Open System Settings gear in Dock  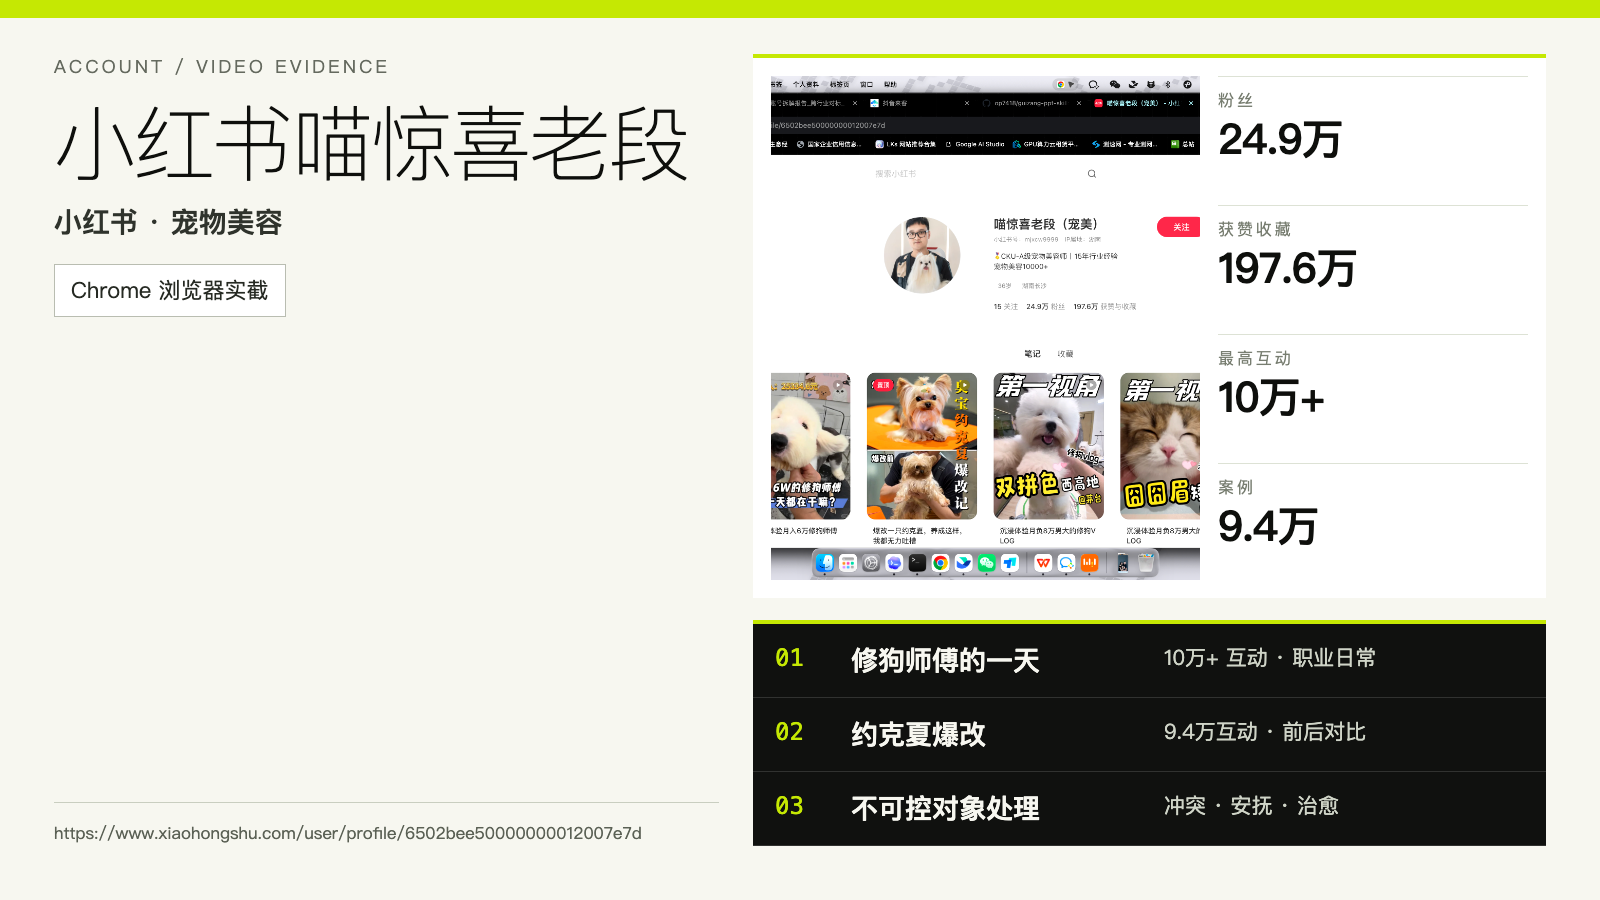click(x=871, y=563)
